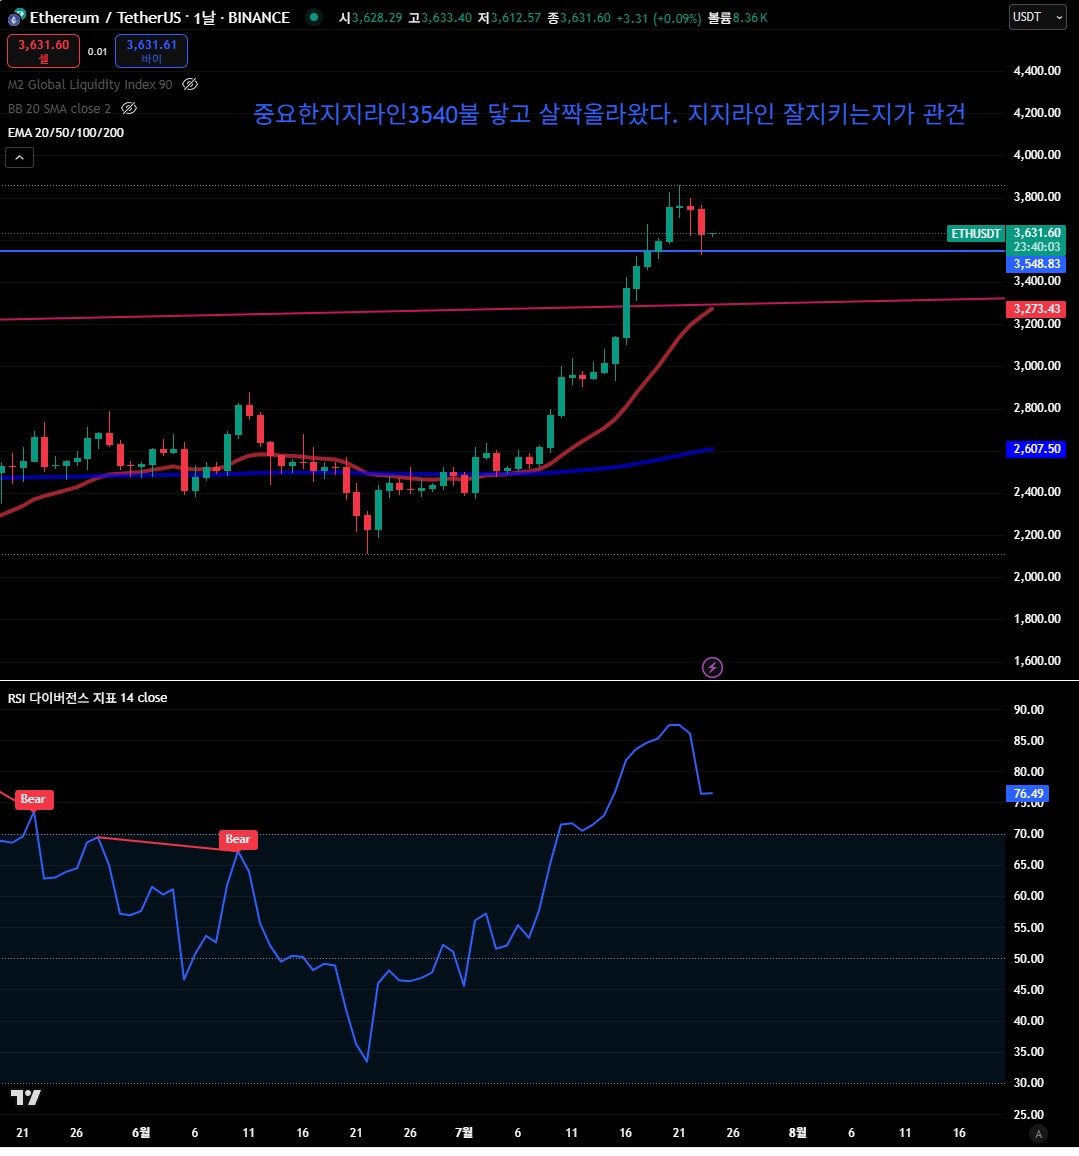Screen dimensions: 1079x1156
Task: Click the ETHUSDT price label tag
Action: [975, 234]
